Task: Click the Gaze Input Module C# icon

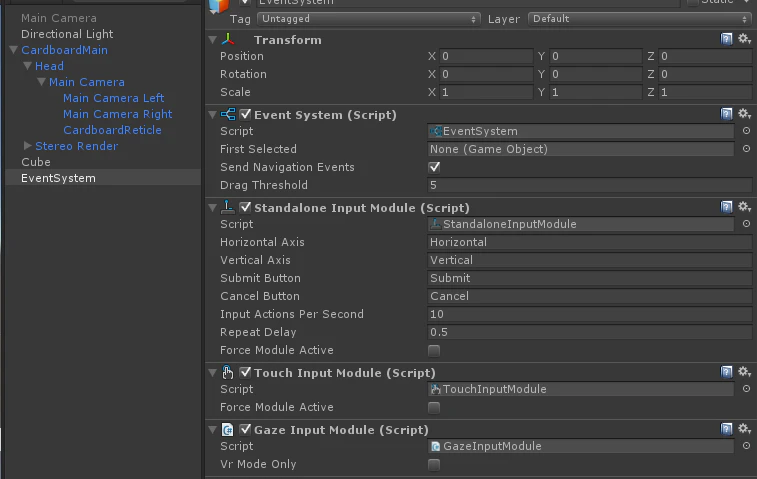Action: (227, 429)
